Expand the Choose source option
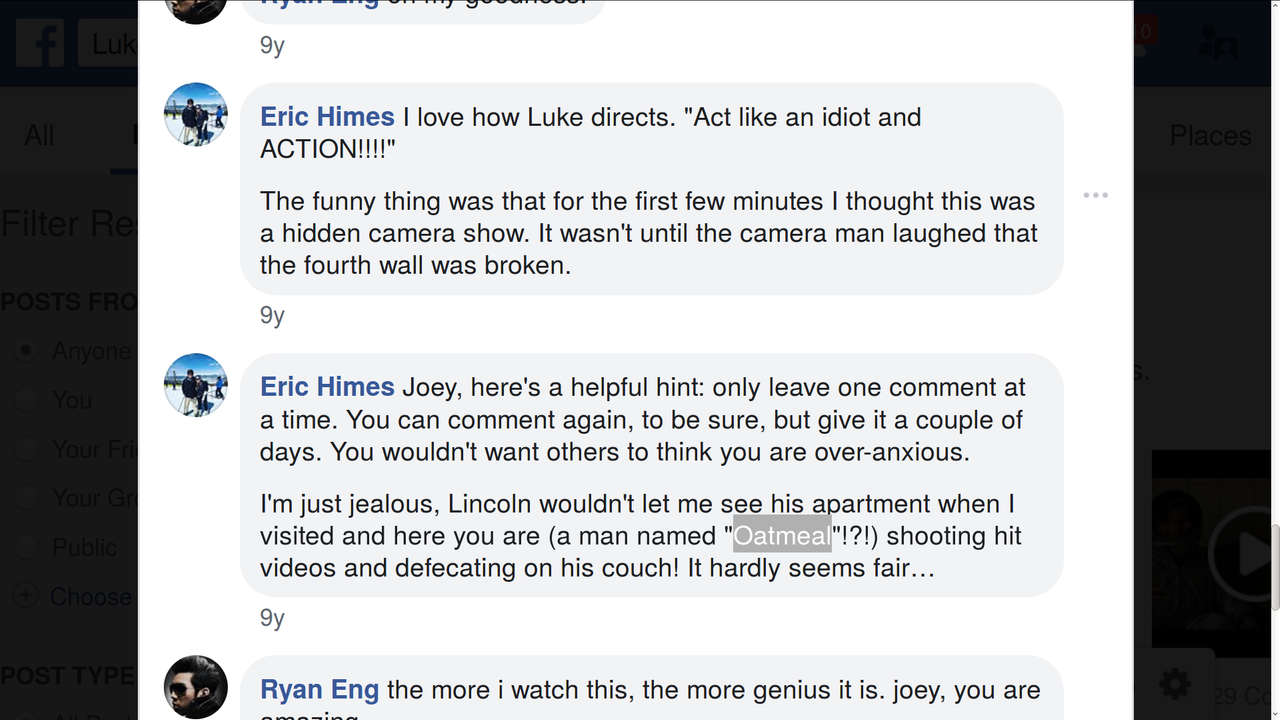 (27, 596)
